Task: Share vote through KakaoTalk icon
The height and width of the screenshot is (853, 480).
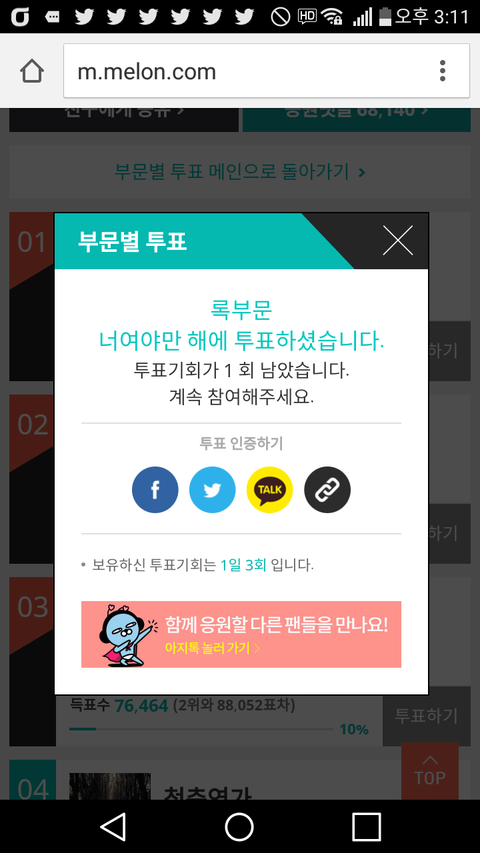Action: [x=269, y=490]
